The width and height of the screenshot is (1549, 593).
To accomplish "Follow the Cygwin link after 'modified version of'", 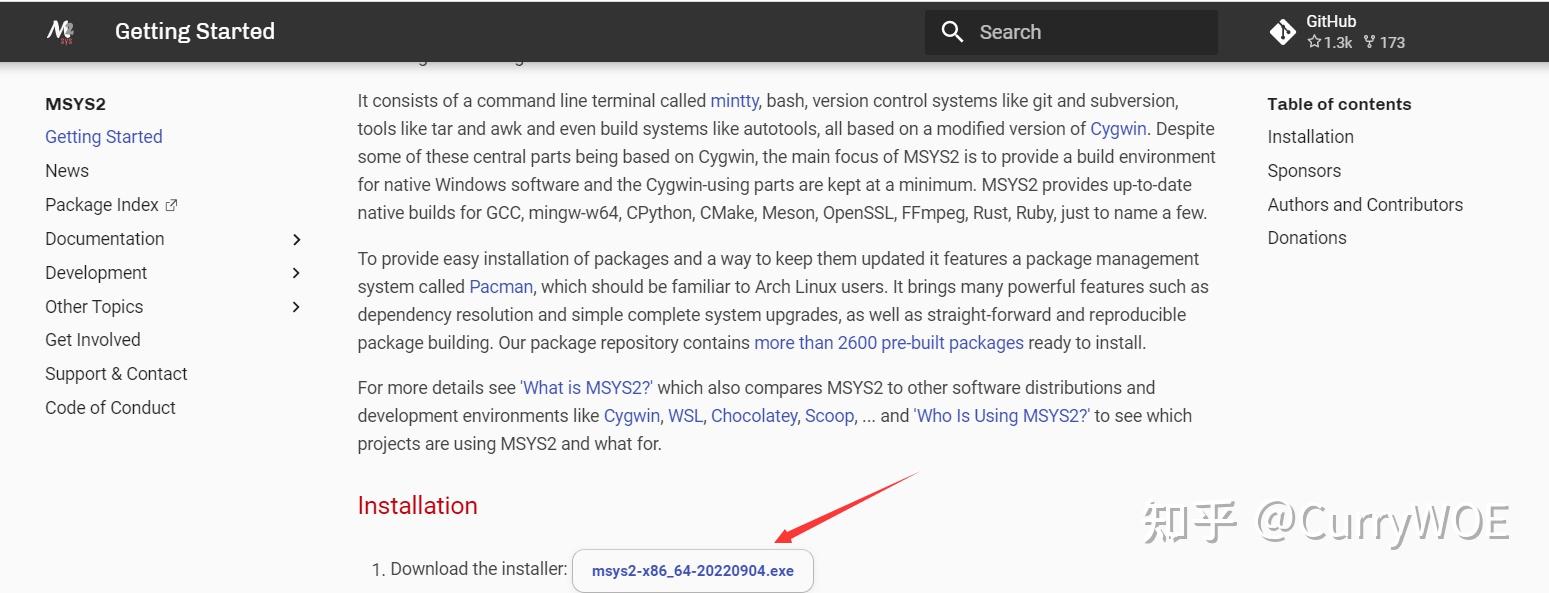I will (1119, 129).
